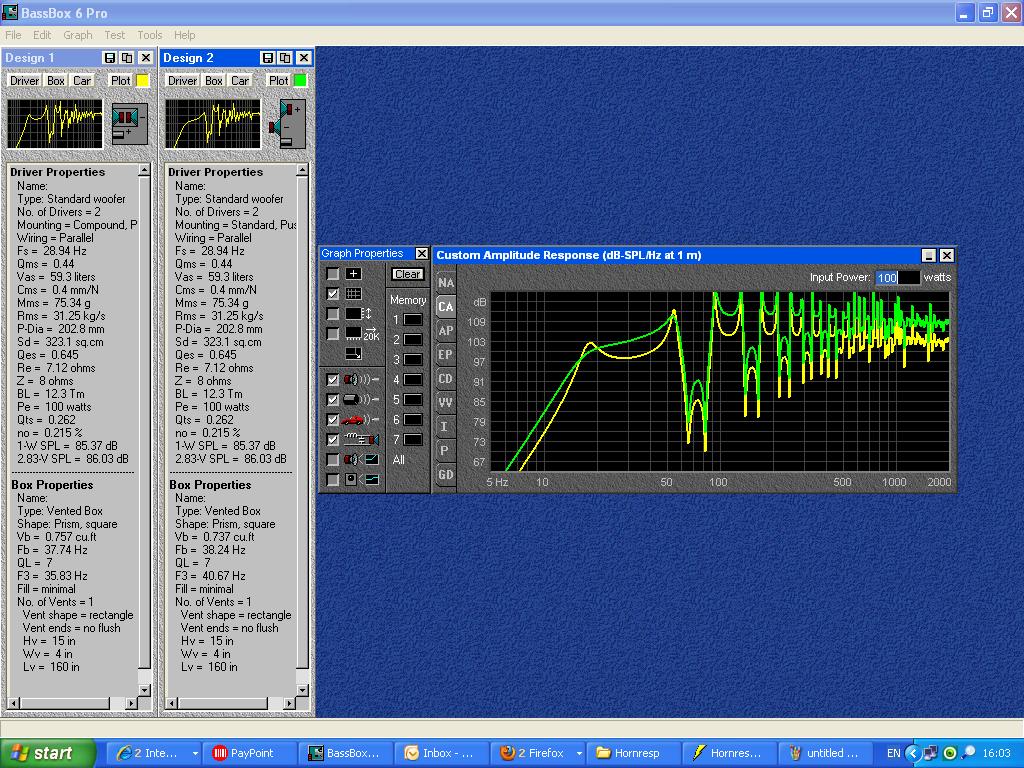Enable the 20K frequency range checkbox
Viewport: 1024px width, 768px height.
coord(333,334)
